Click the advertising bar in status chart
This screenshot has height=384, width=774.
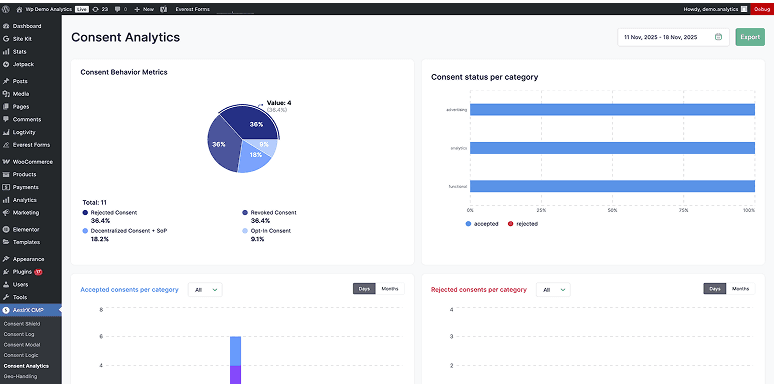coord(612,110)
